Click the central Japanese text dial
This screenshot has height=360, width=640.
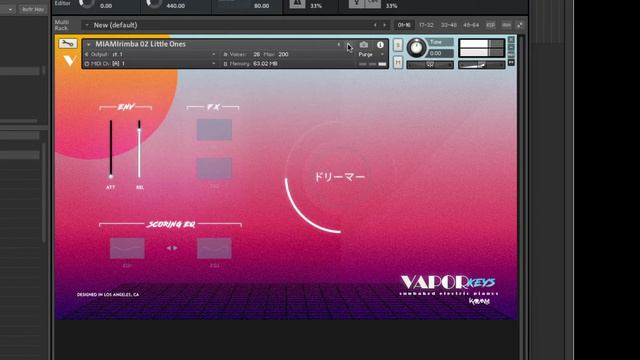click(339, 177)
